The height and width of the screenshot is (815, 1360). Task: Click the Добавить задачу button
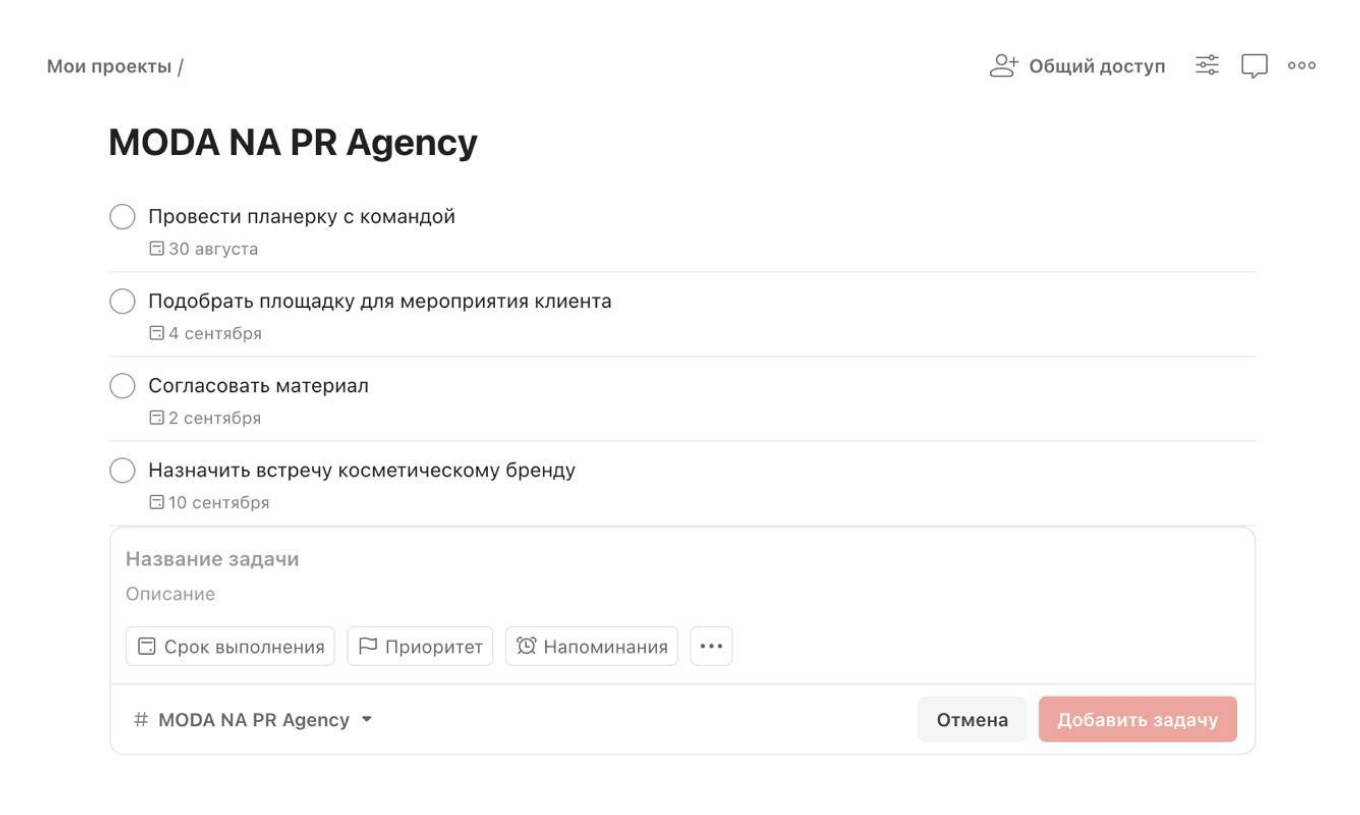(1138, 720)
